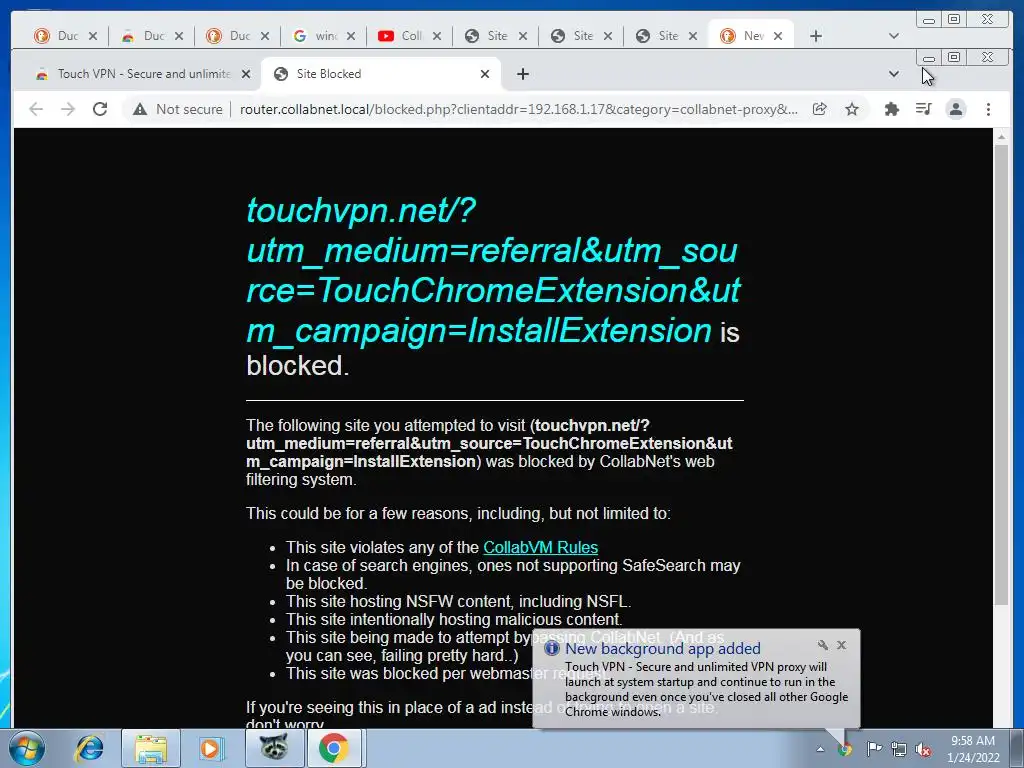Image resolution: width=1024 pixels, height=768 pixels.
Task: Expand tab search in front window
Action: [x=893, y=74]
